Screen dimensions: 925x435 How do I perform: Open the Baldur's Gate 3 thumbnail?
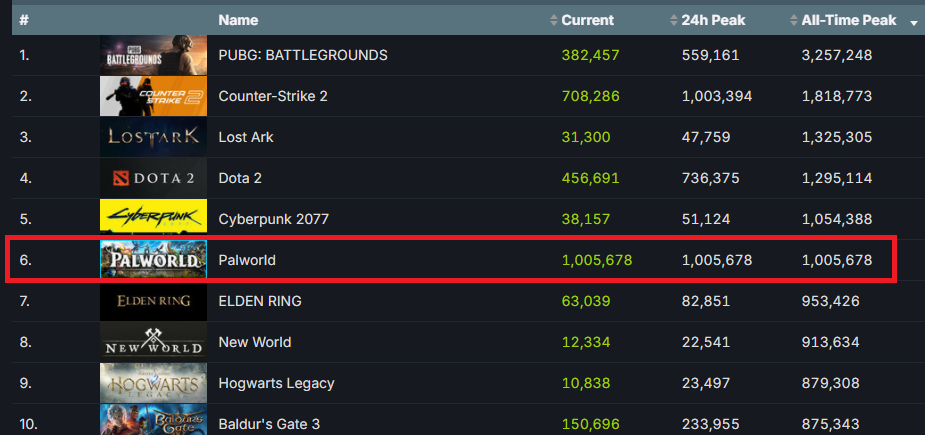[x=153, y=421]
